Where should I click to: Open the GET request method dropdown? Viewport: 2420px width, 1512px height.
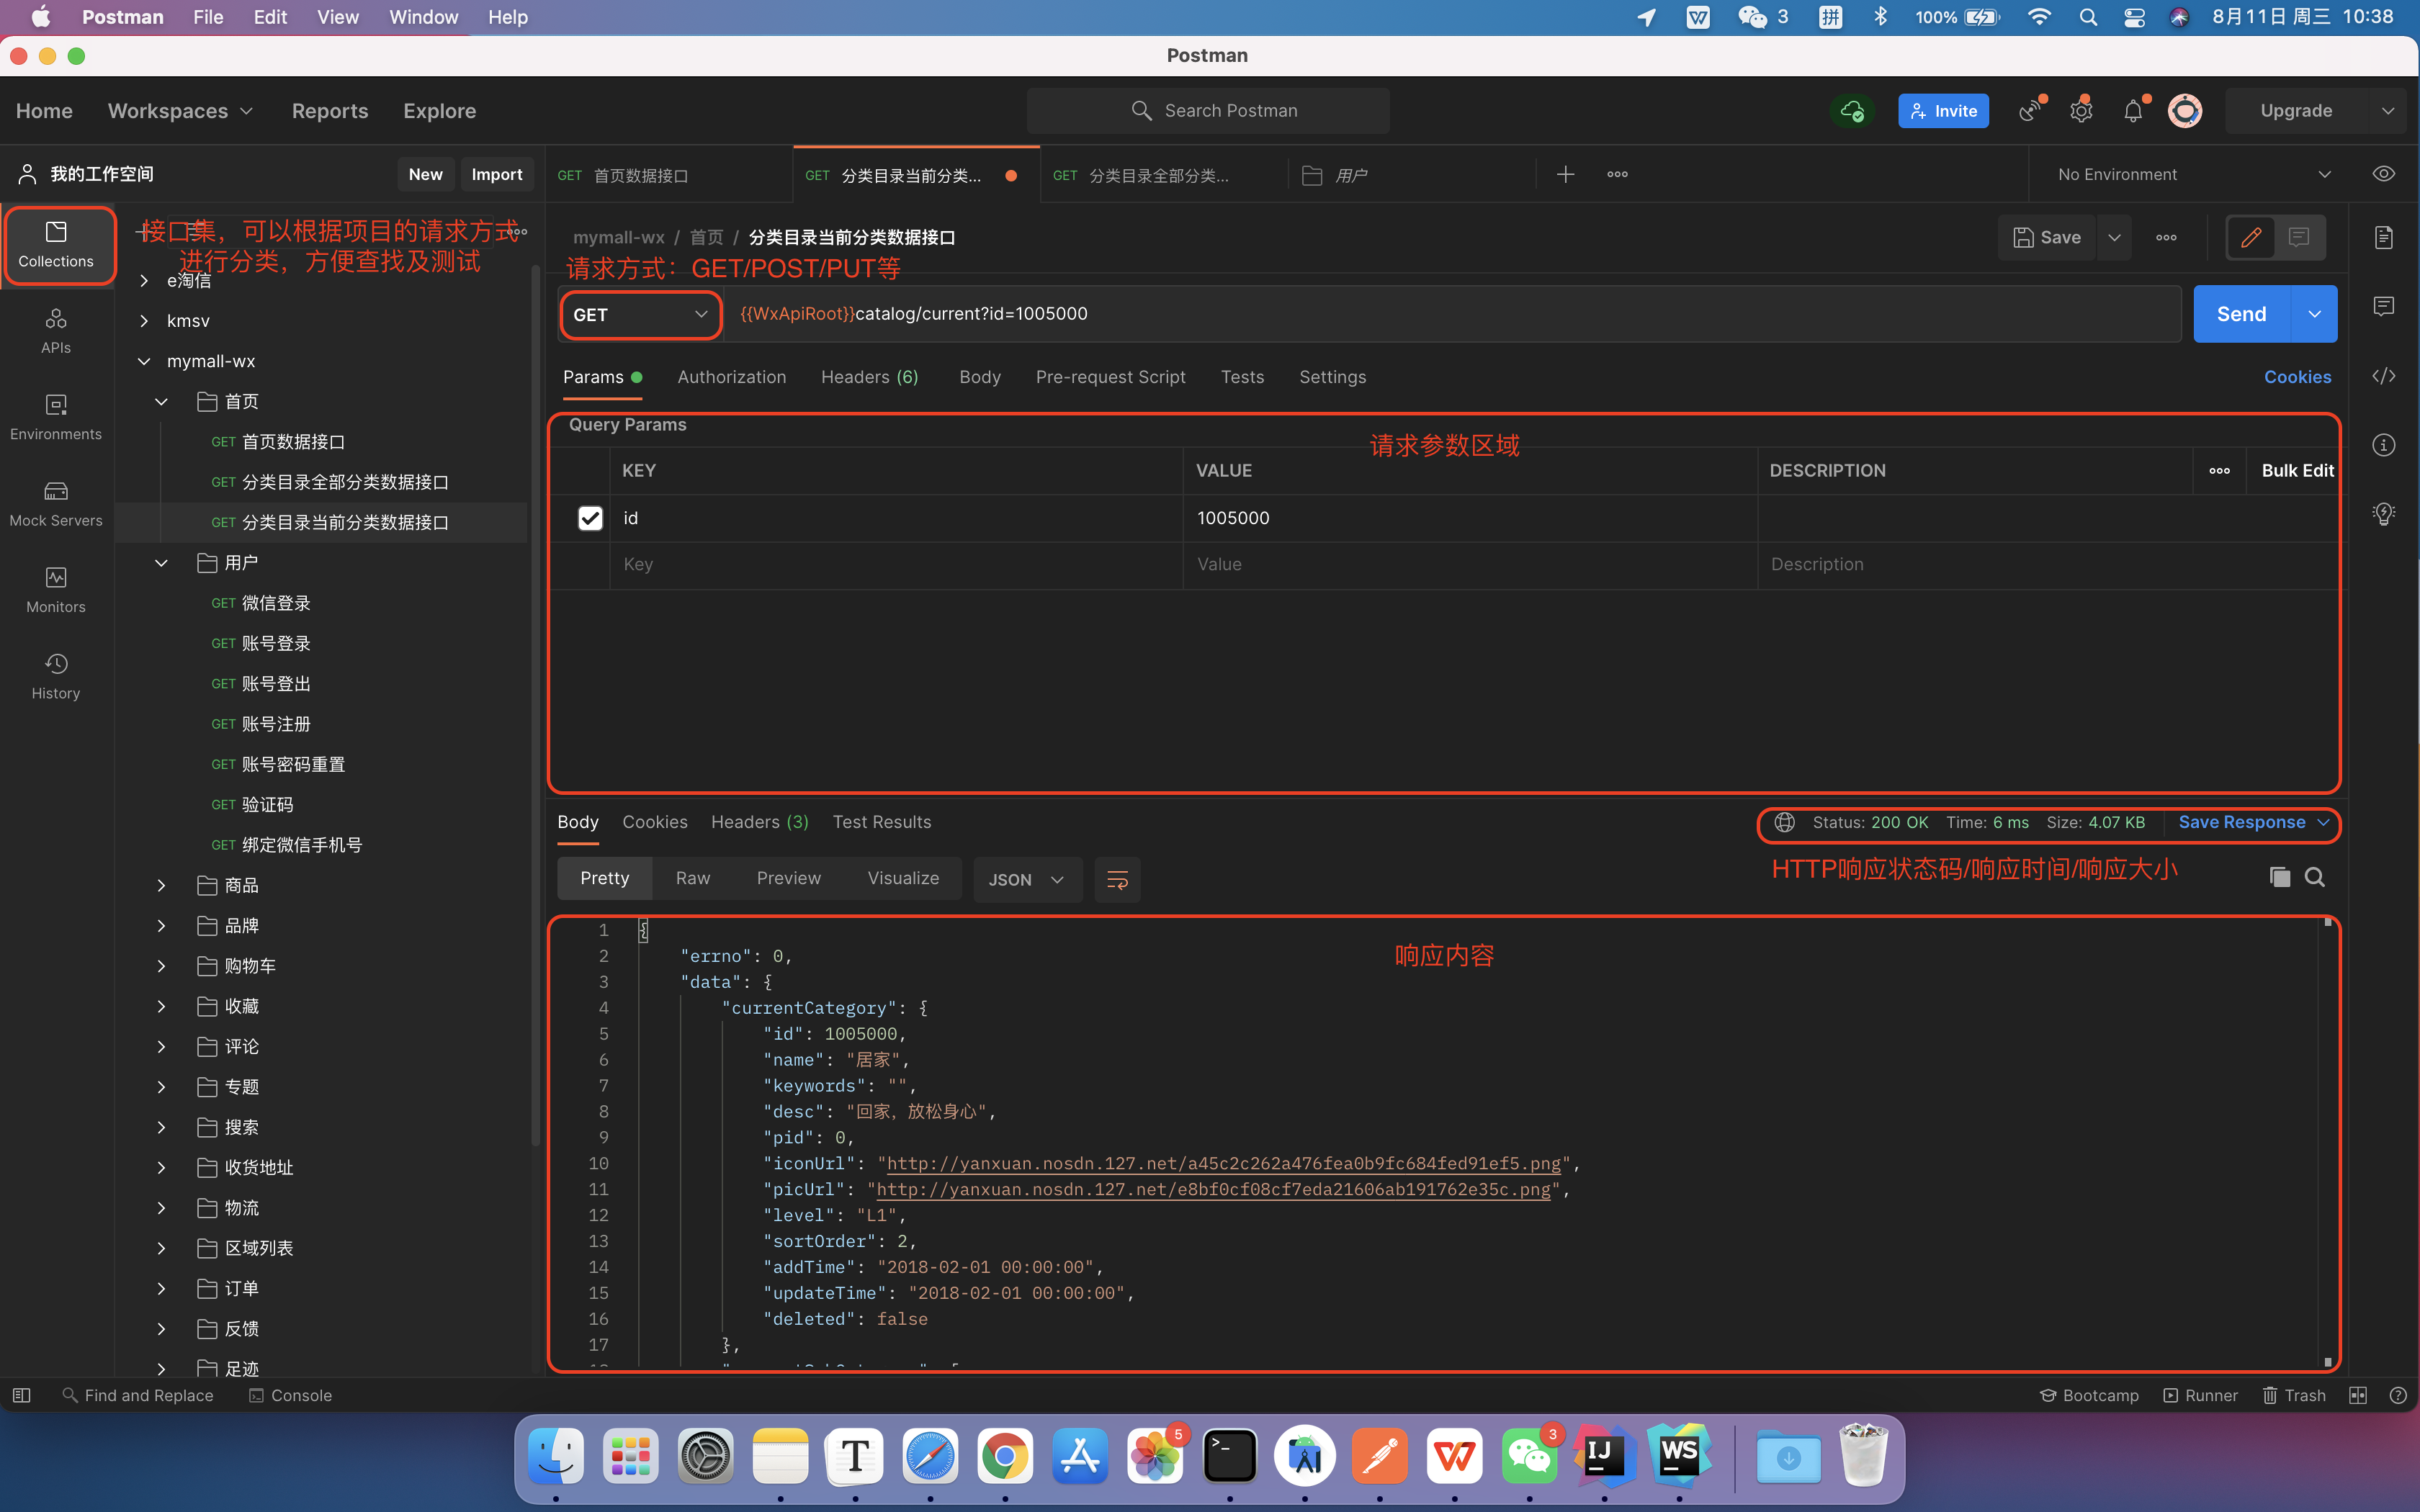640,314
